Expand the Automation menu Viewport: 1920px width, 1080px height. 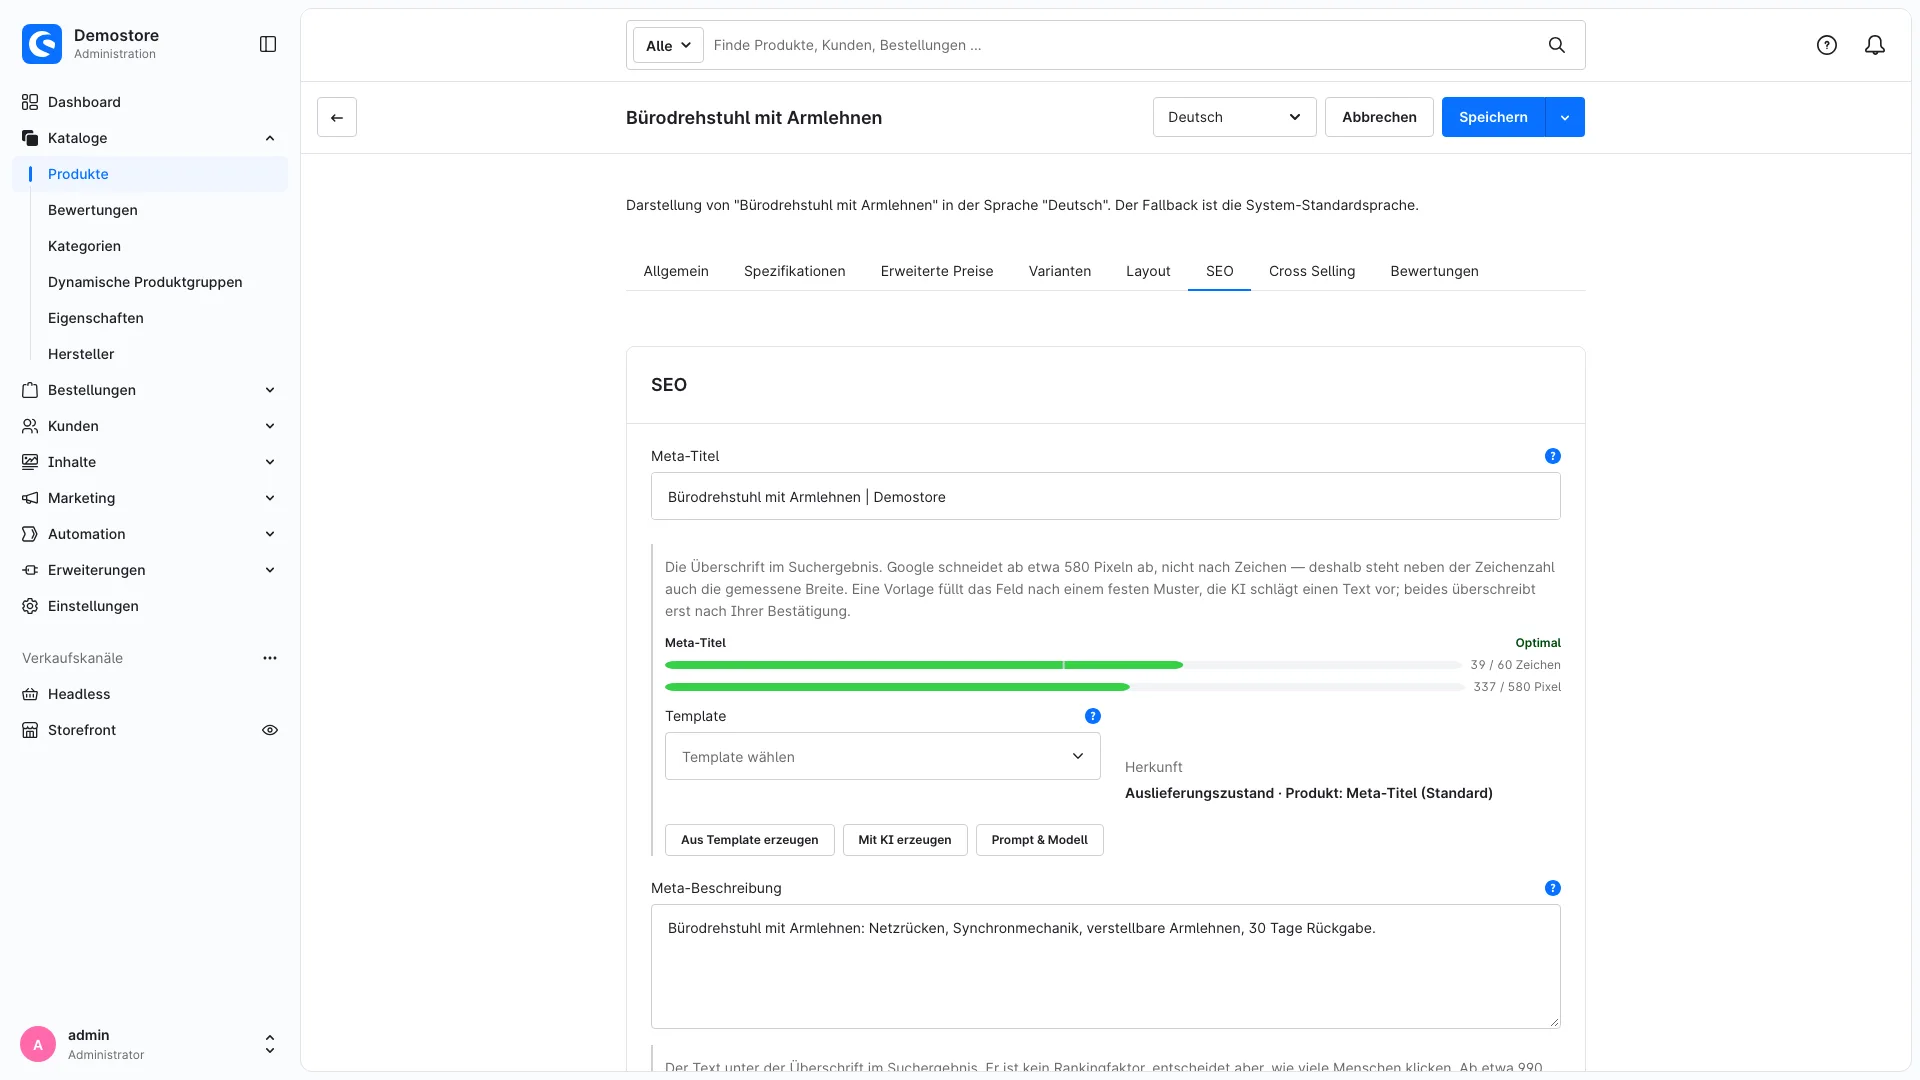click(270, 534)
